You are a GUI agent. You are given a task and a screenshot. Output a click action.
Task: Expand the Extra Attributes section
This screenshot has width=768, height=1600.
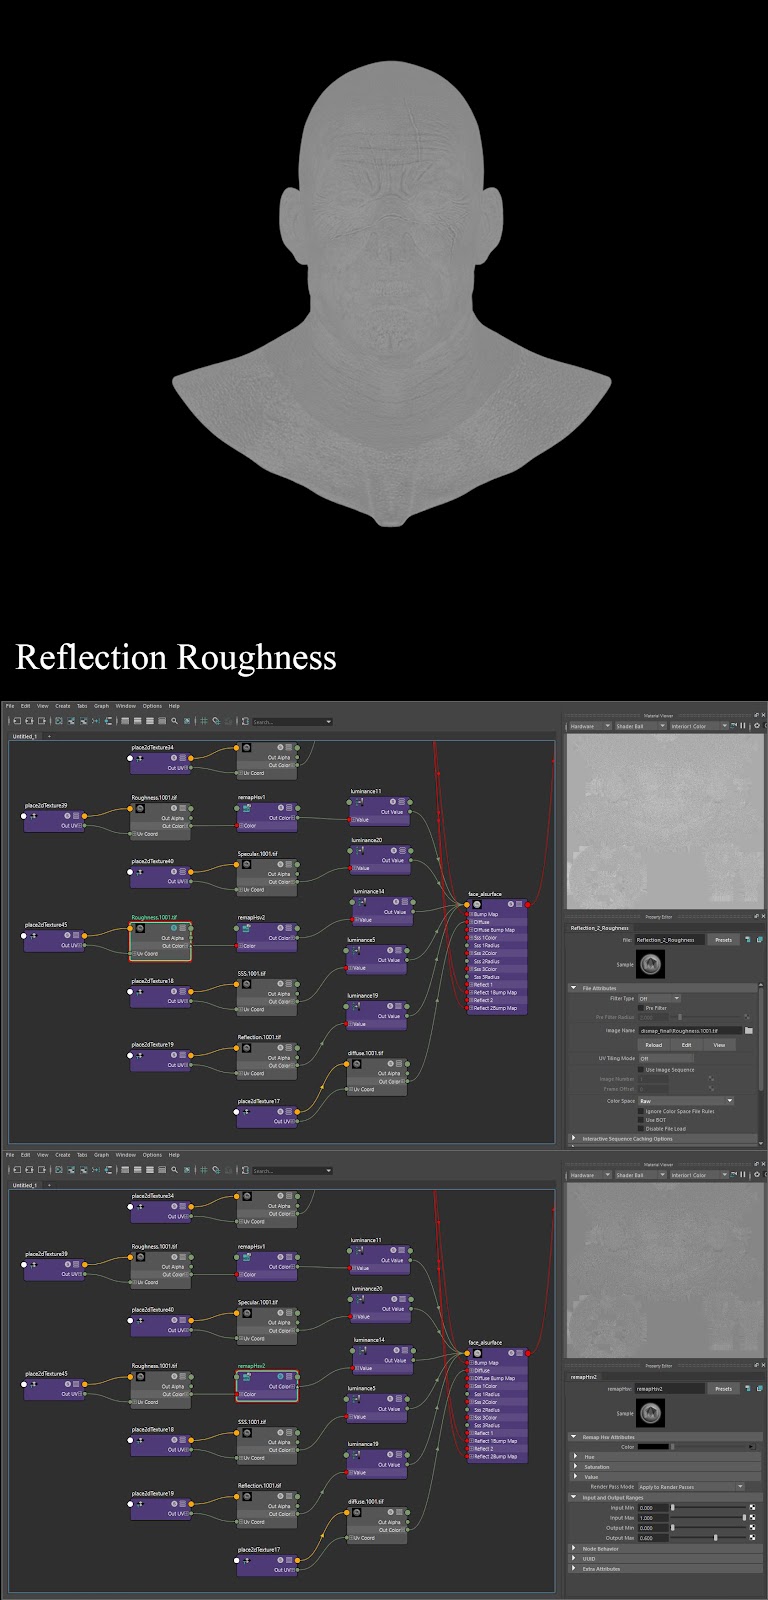click(573, 1569)
